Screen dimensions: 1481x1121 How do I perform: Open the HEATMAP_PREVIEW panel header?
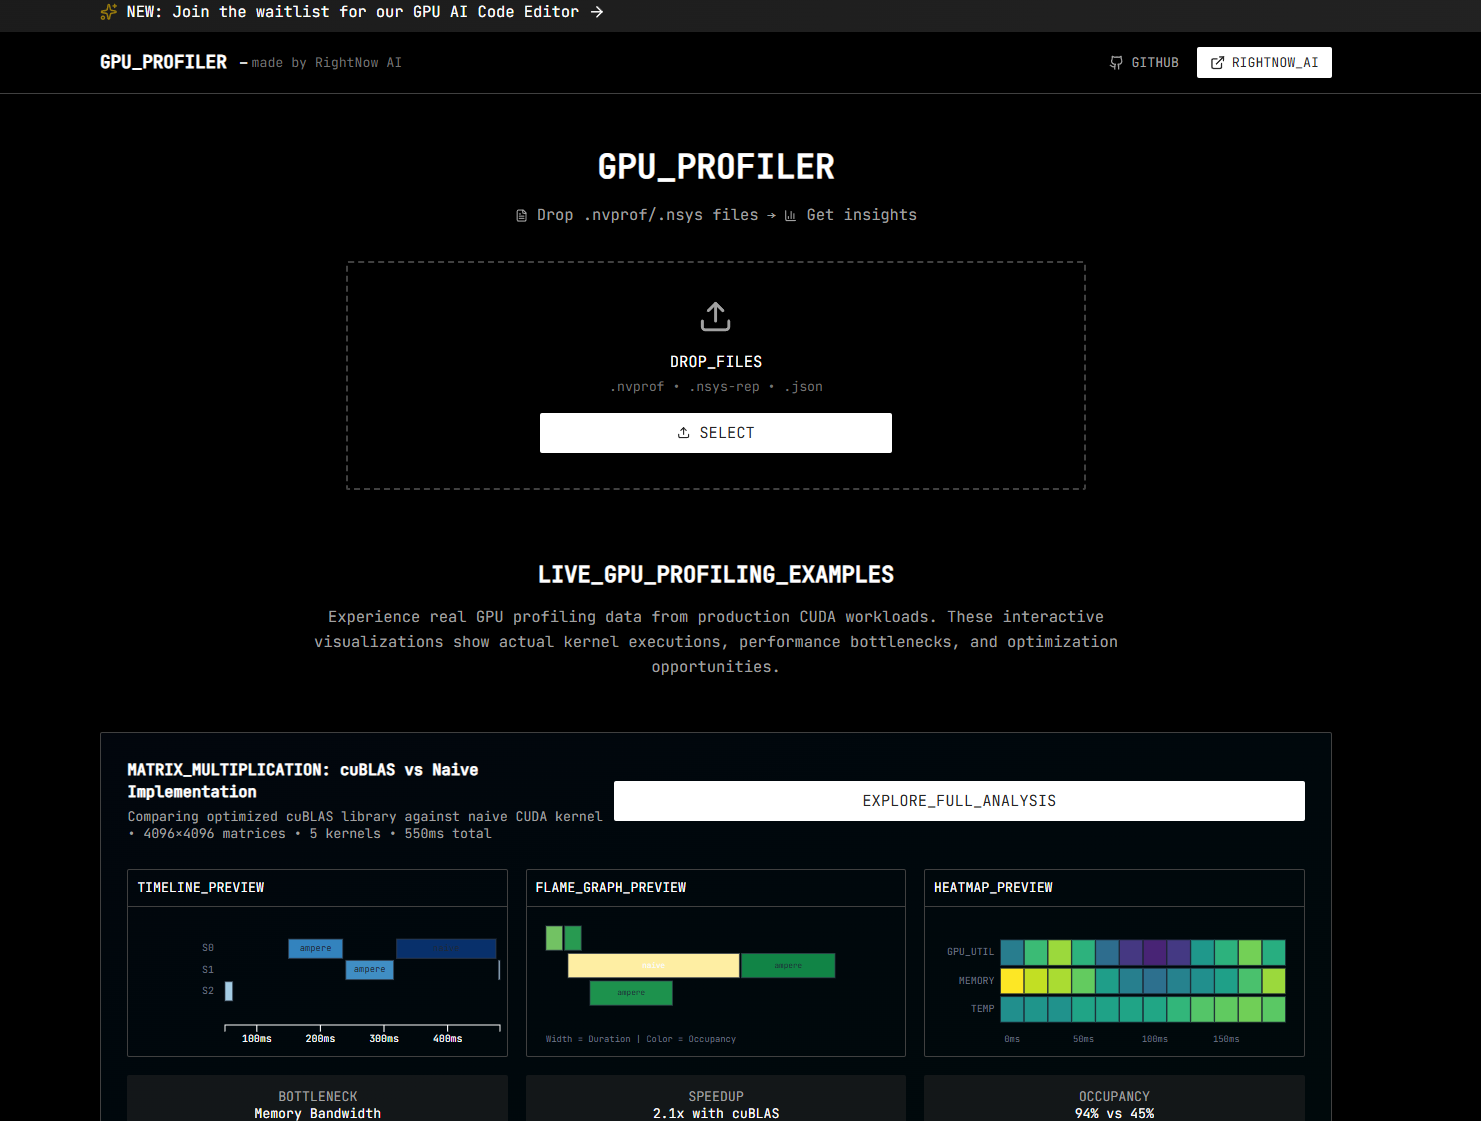coord(1114,888)
